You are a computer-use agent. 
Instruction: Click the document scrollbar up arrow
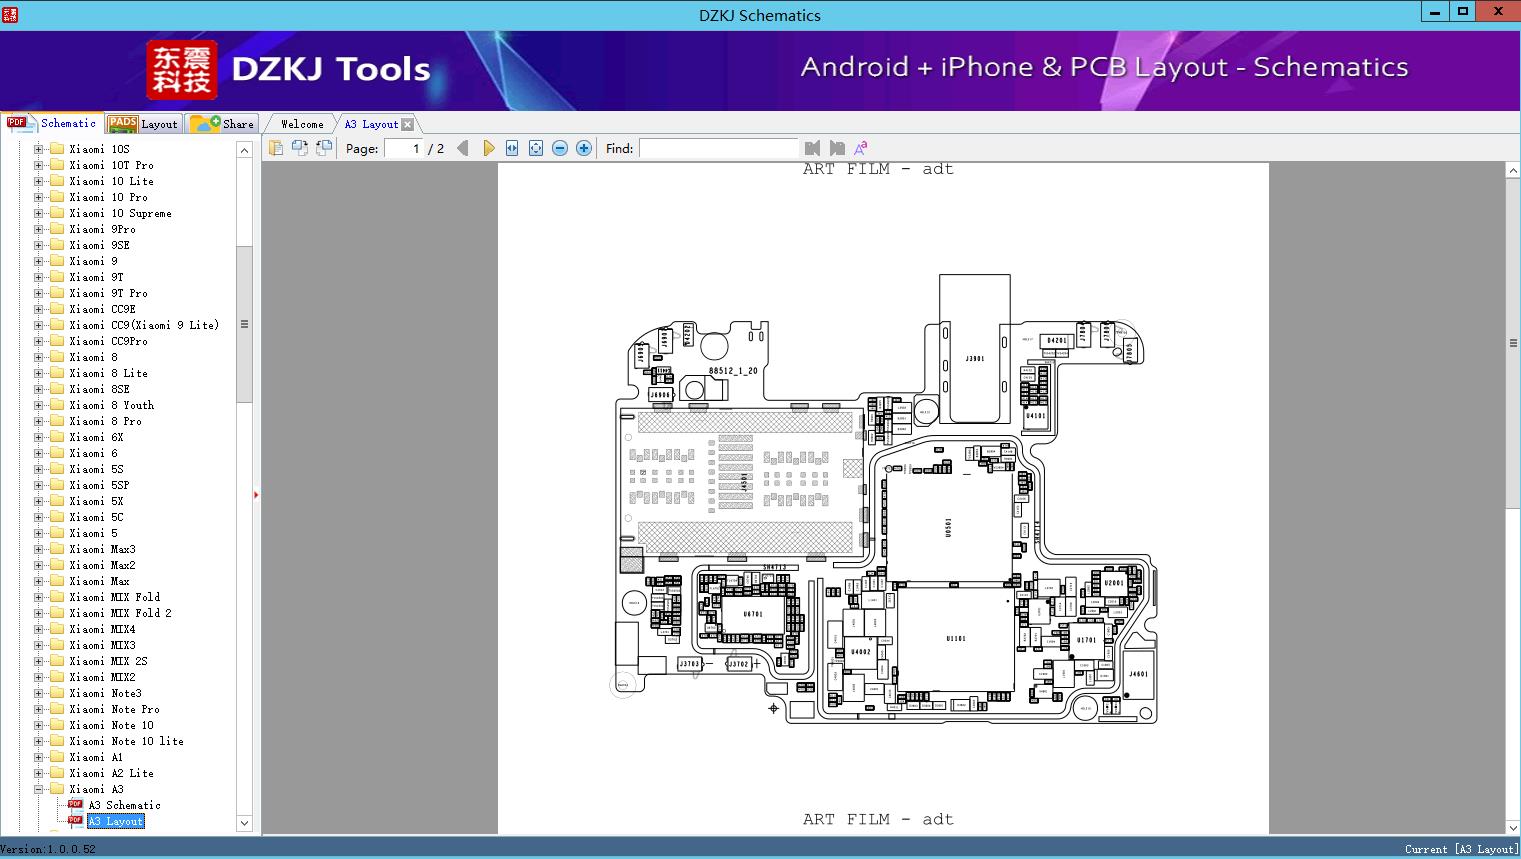[1513, 171]
